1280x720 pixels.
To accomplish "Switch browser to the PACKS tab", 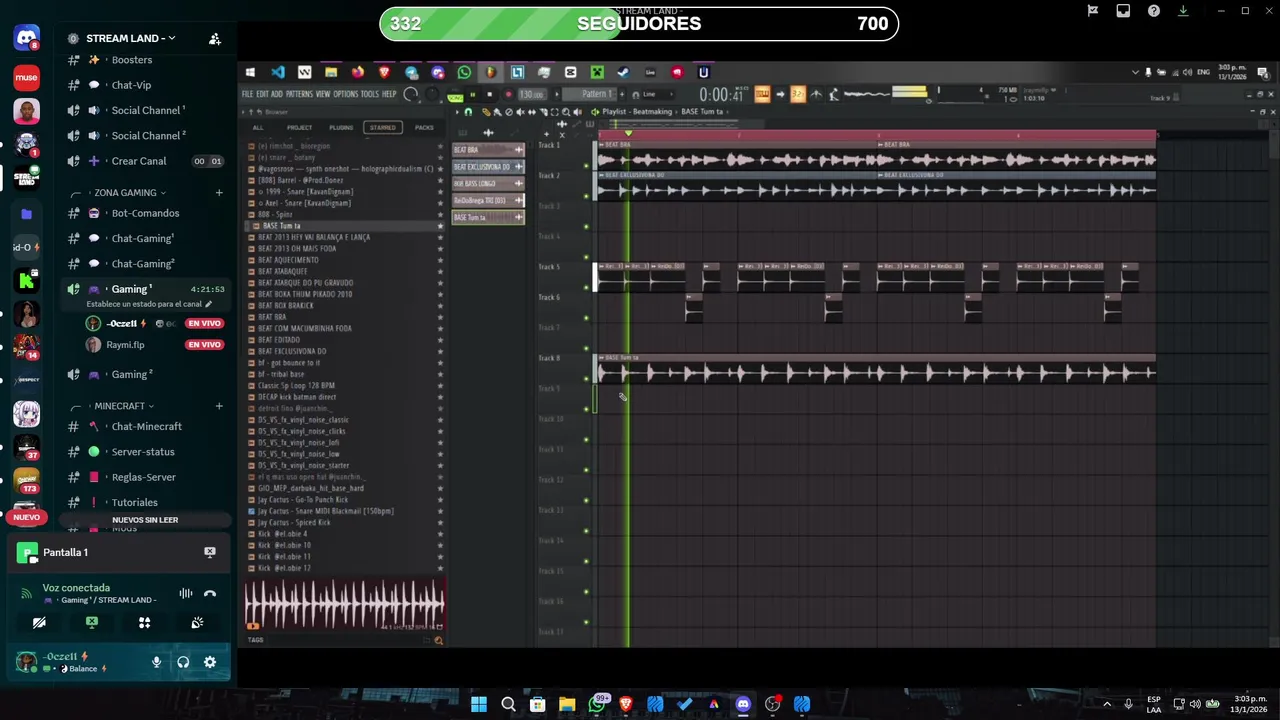I will (x=424, y=127).
